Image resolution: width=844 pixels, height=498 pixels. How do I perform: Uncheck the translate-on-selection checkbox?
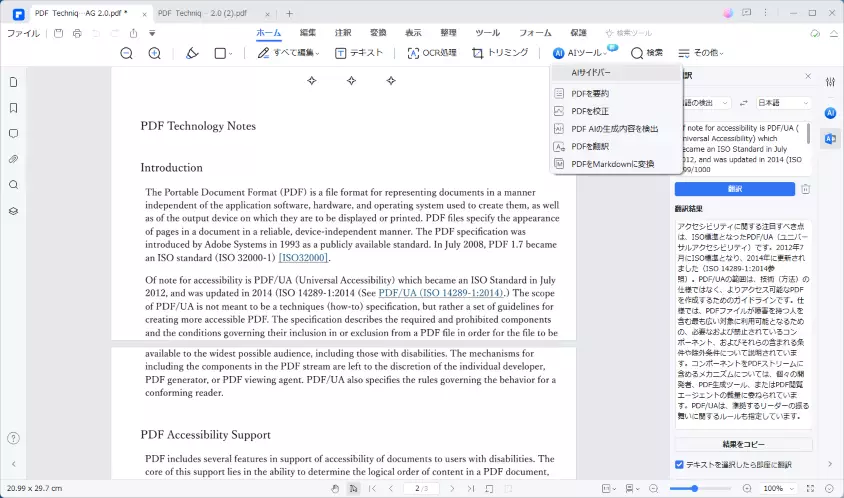tap(680, 464)
